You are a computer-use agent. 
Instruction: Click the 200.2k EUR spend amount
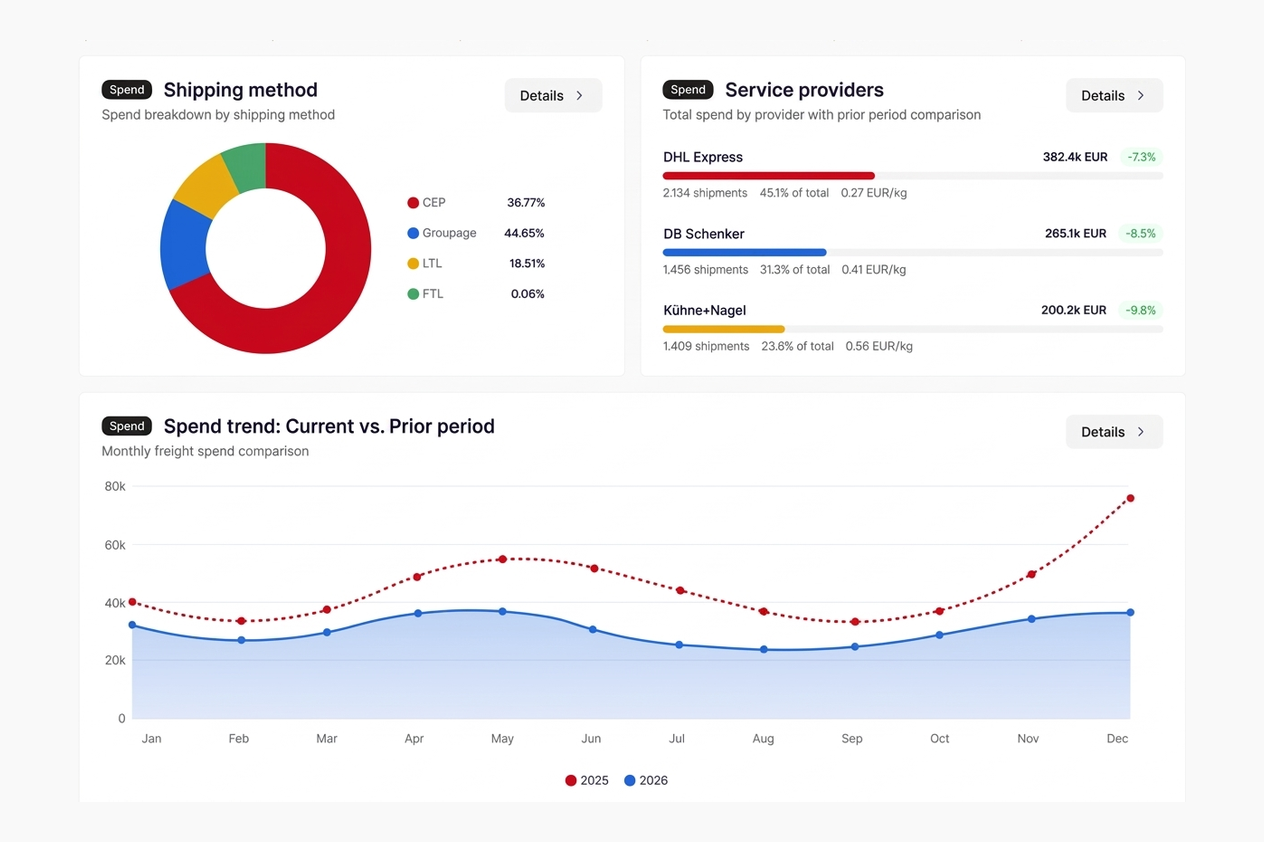tap(1074, 310)
